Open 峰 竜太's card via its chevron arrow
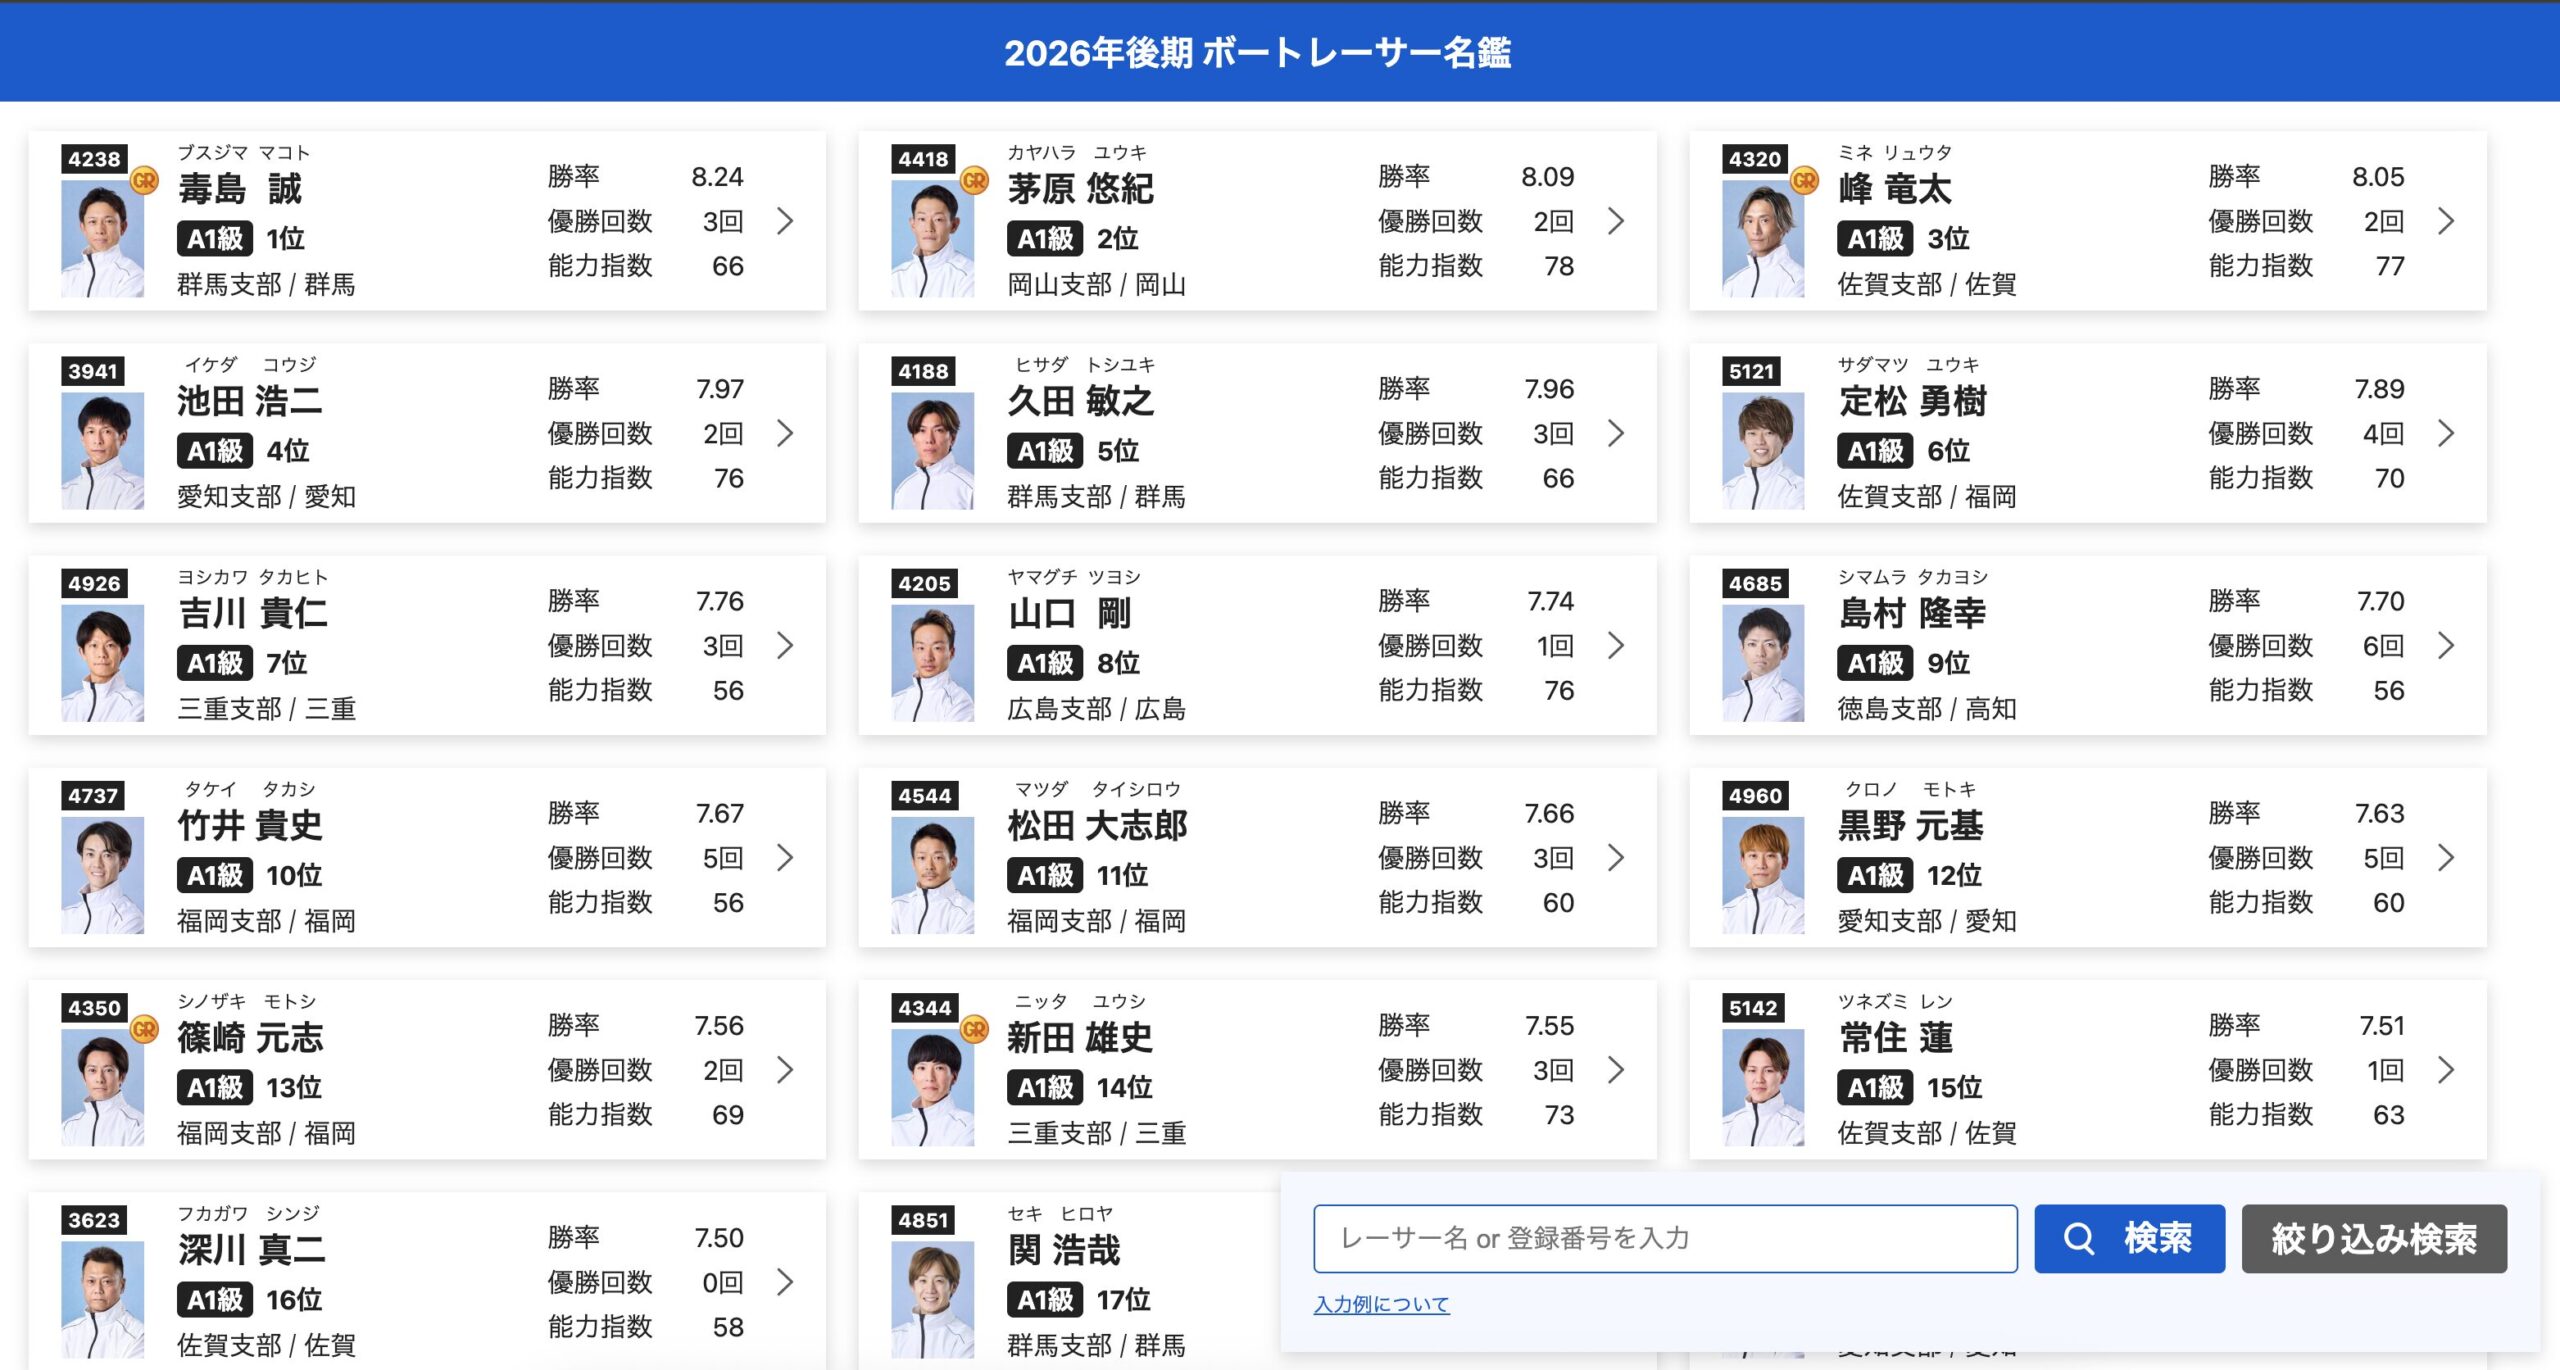The image size is (2560, 1370). (x=2446, y=221)
